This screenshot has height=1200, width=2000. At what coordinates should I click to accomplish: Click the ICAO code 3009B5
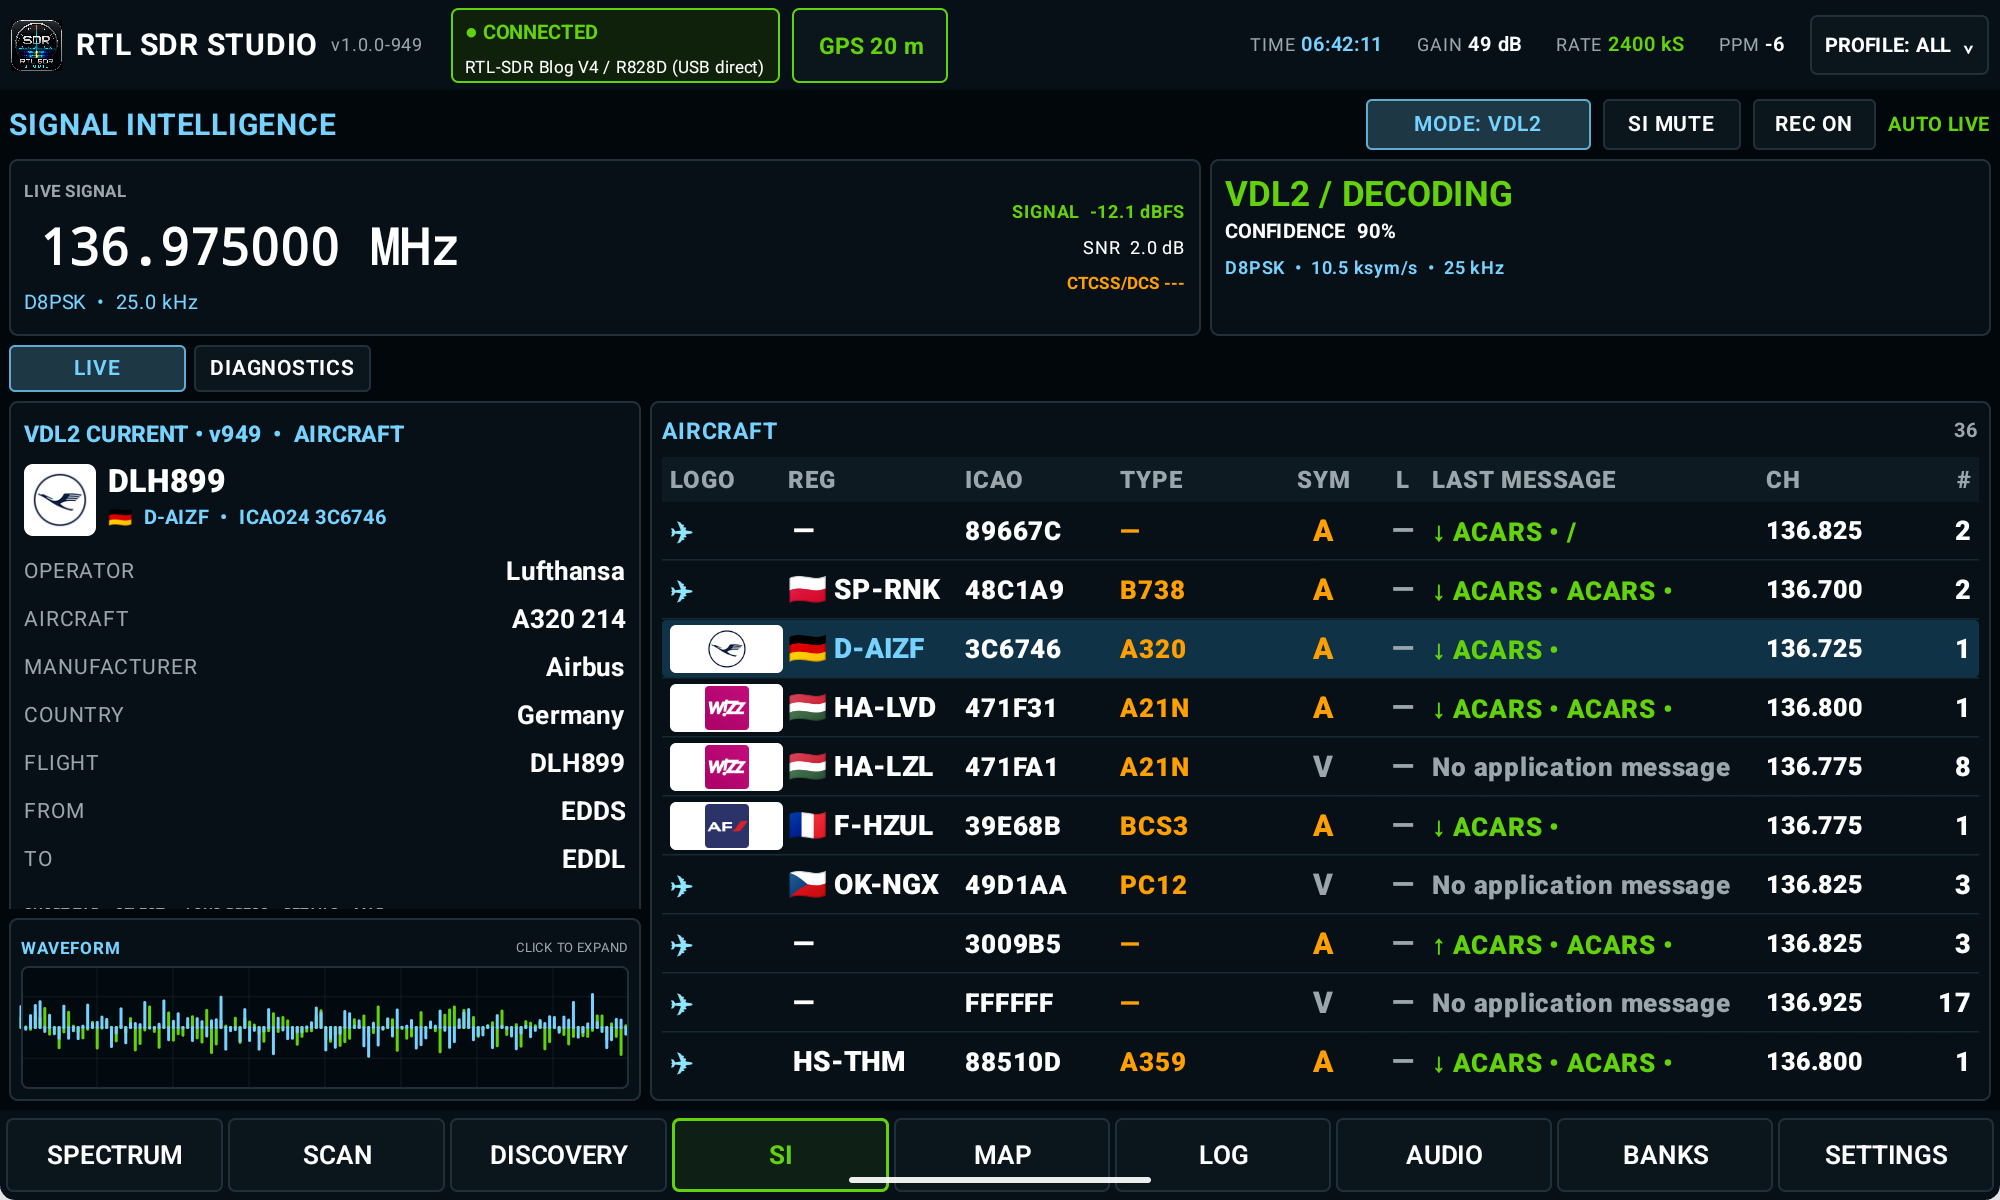point(1013,944)
